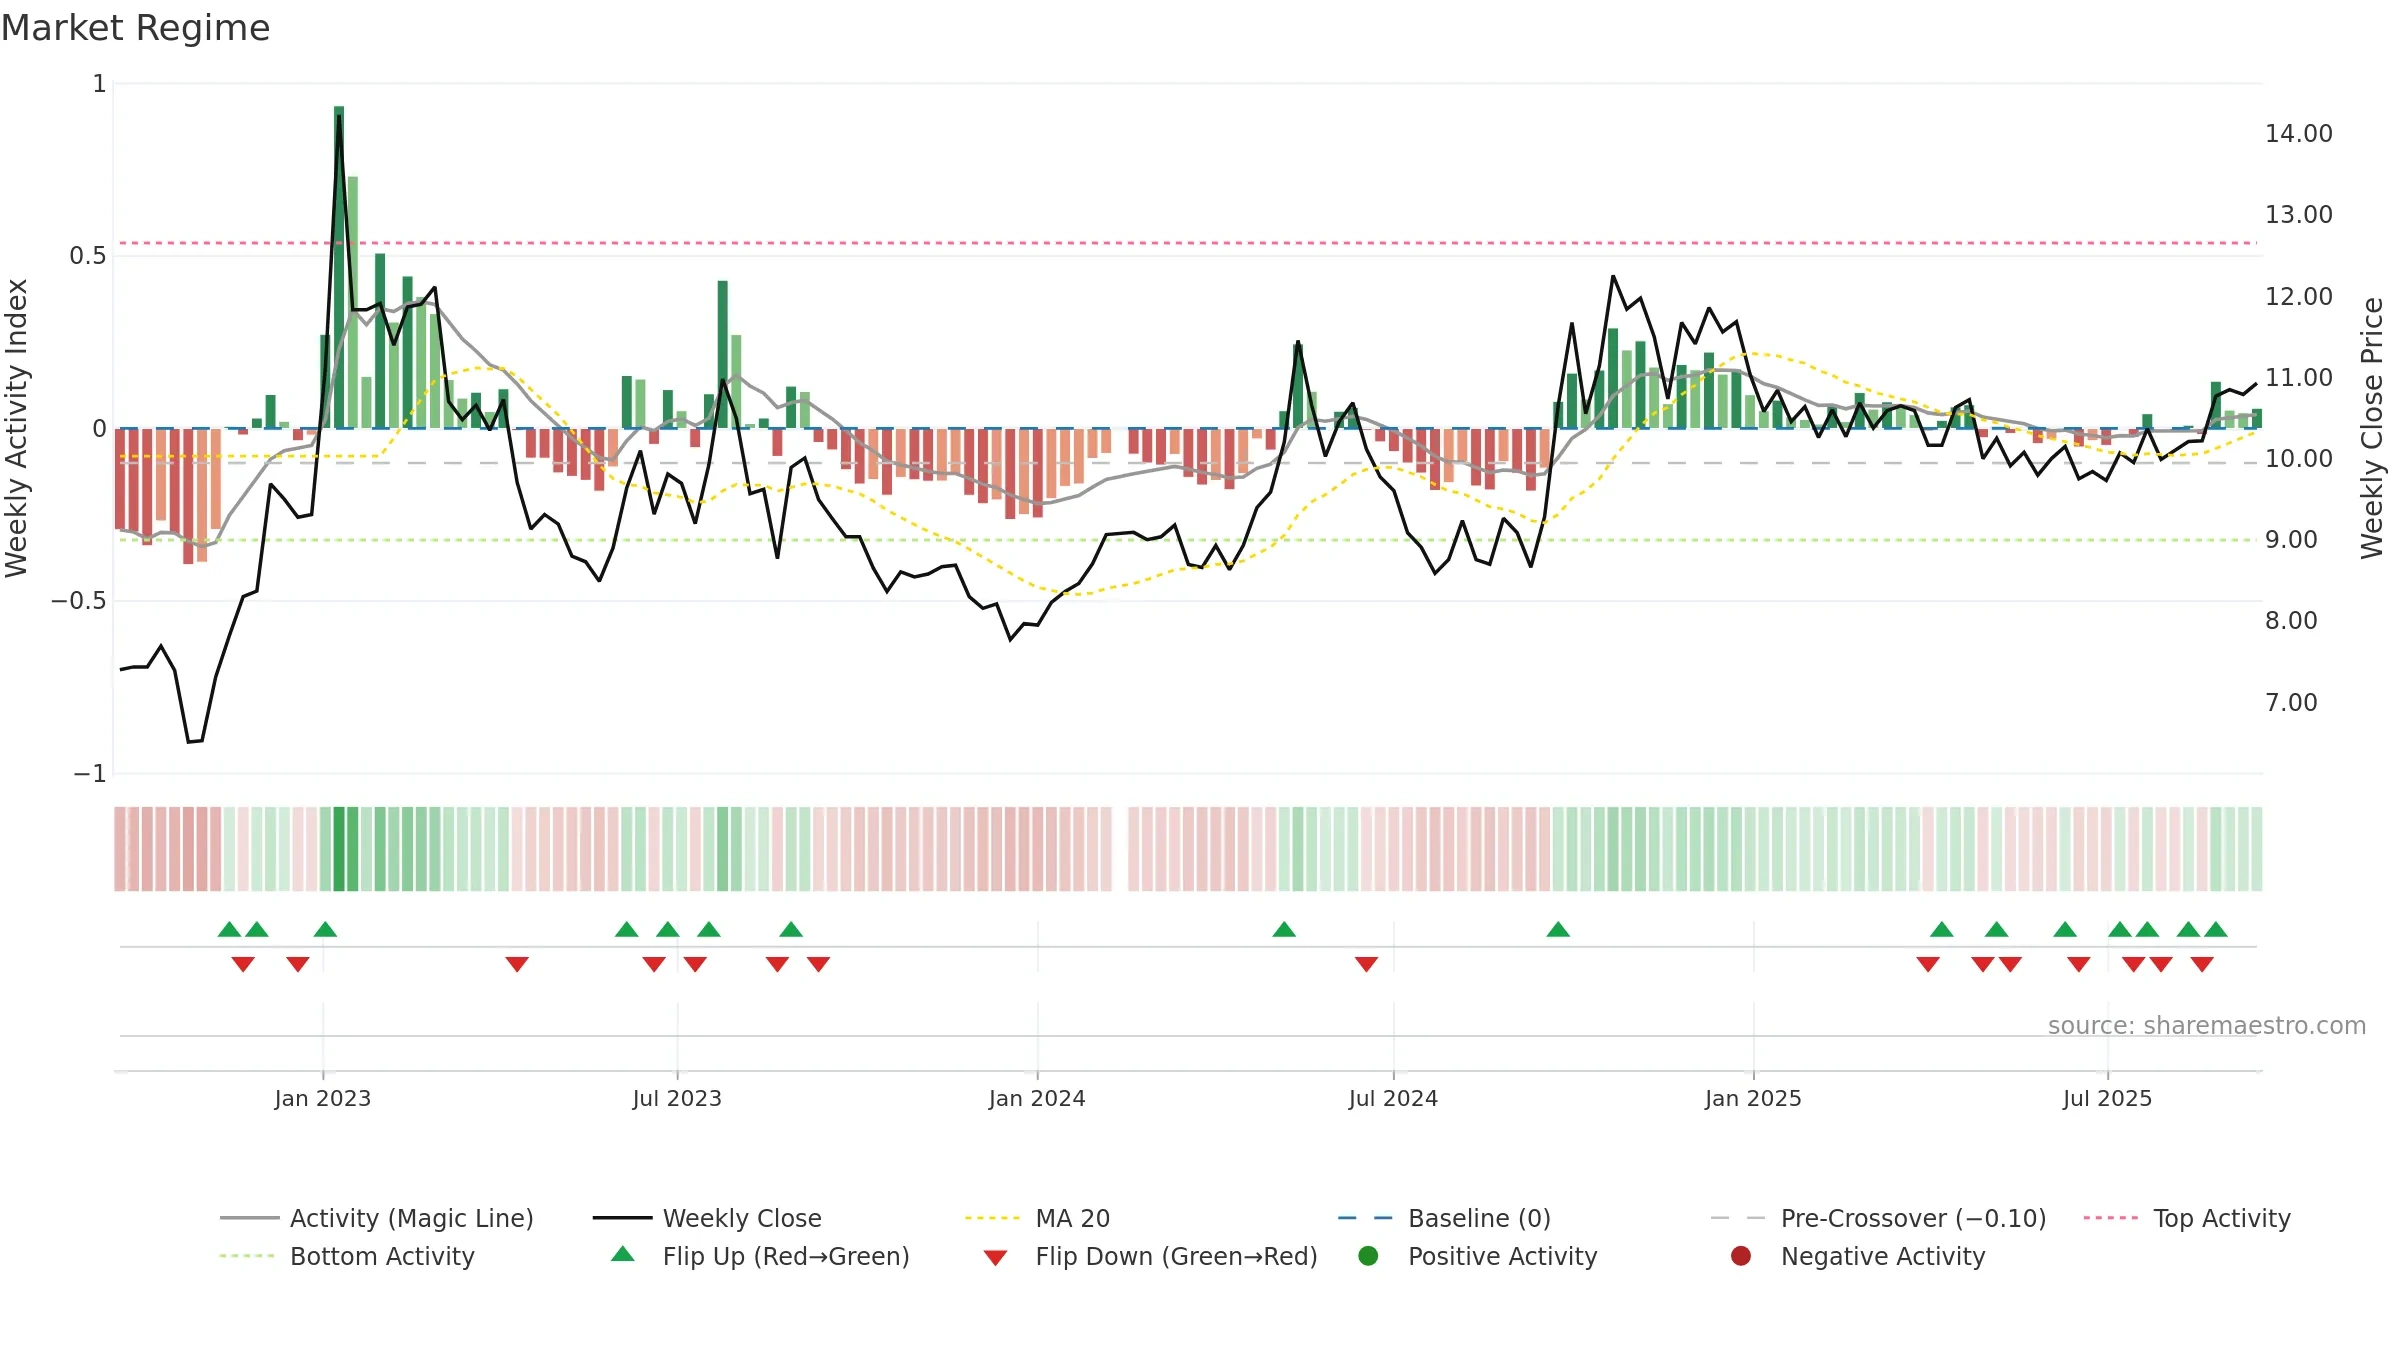The image size is (2400, 1350).
Task: Click the −1 activity index tick label
Action: coord(89,774)
